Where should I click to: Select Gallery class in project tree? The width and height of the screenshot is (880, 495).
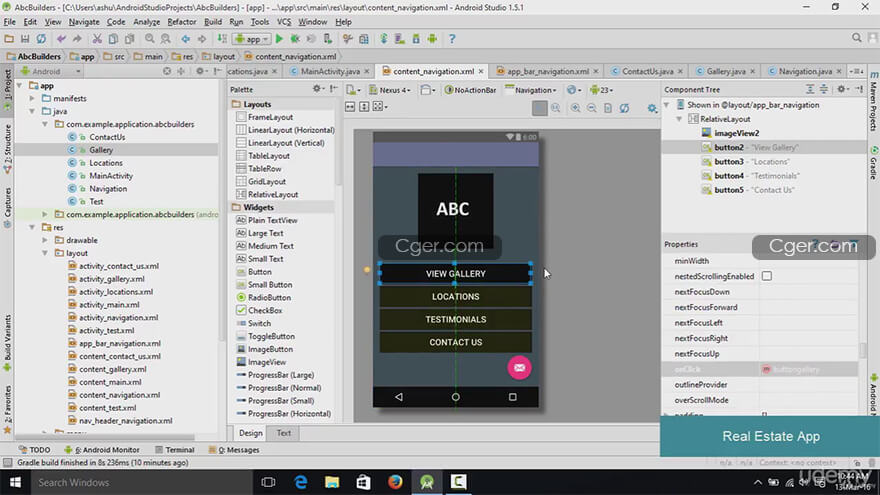coord(100,150)
